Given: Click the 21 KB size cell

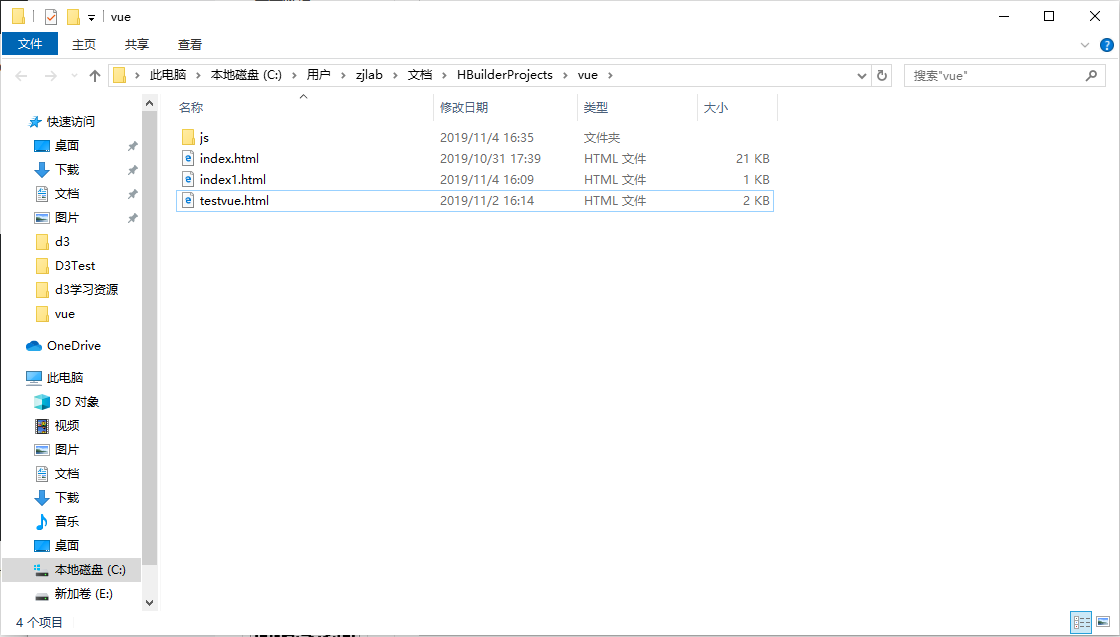Looking at the screenshot, I should tap(753, 159).
